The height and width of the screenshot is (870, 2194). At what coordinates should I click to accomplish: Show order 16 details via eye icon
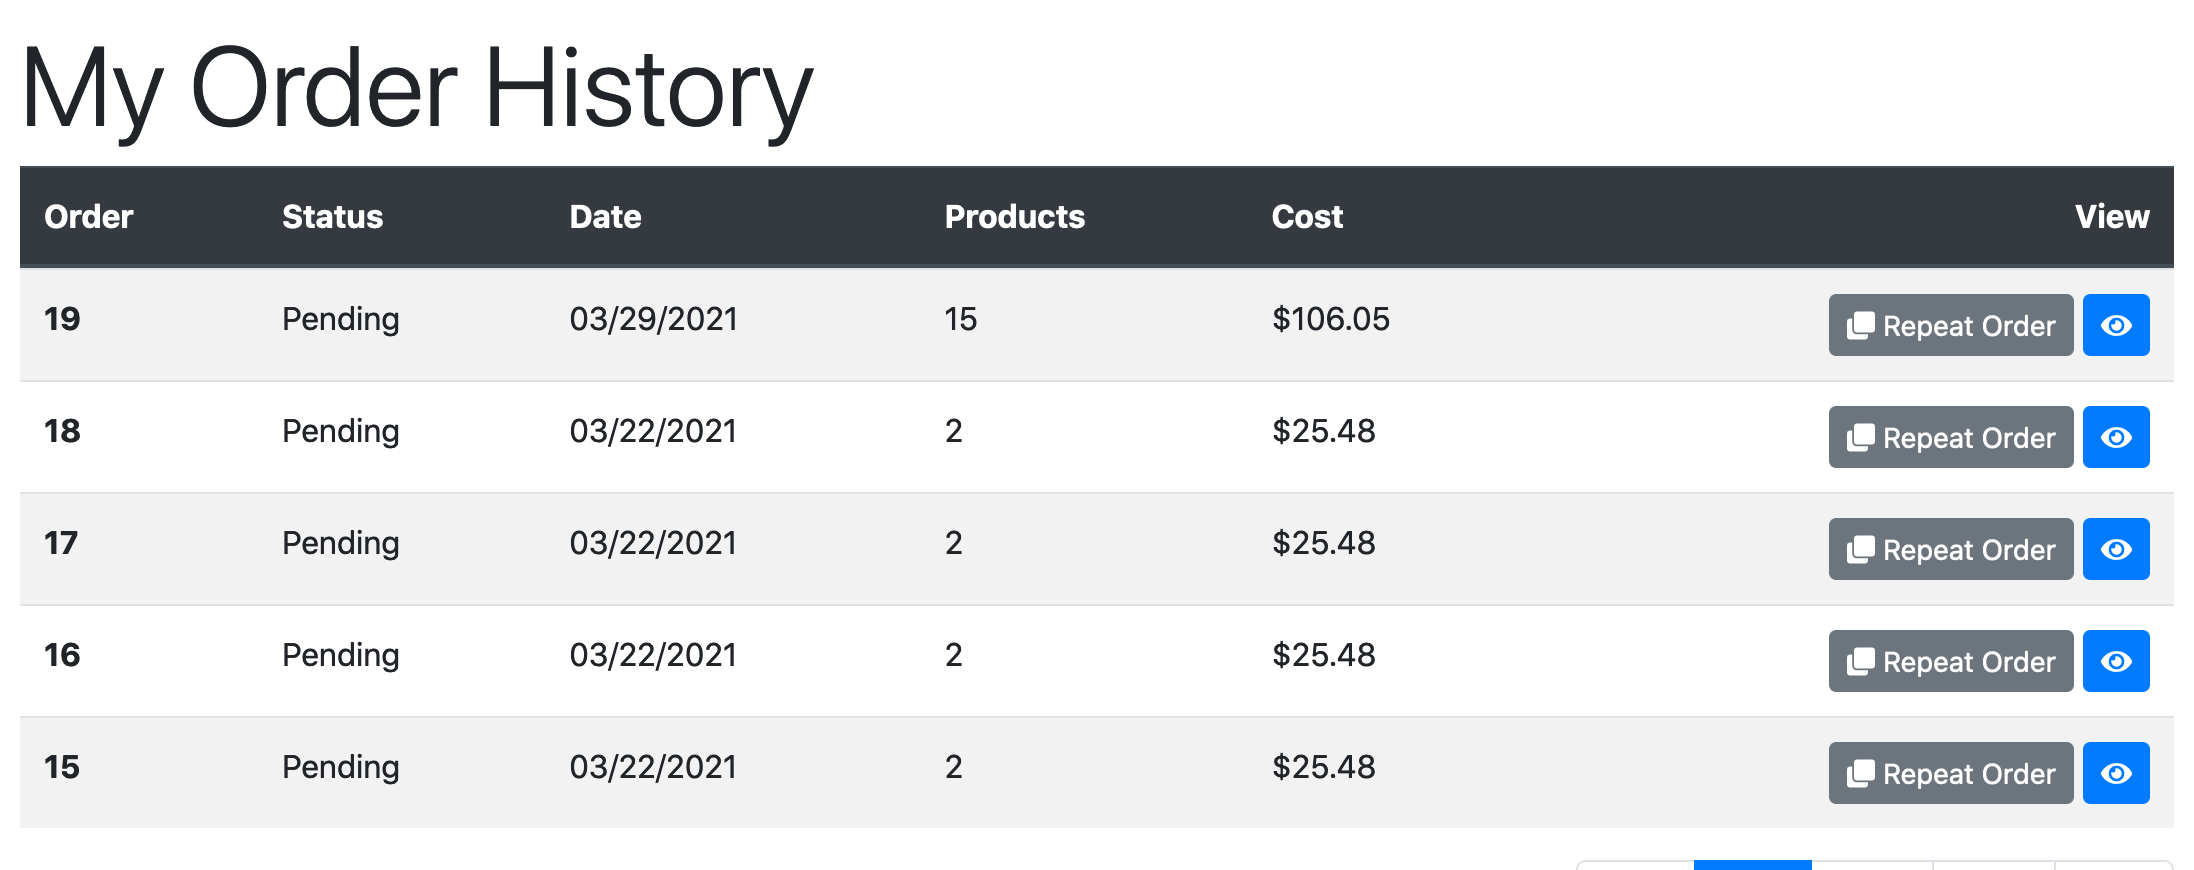(2116, 661)
